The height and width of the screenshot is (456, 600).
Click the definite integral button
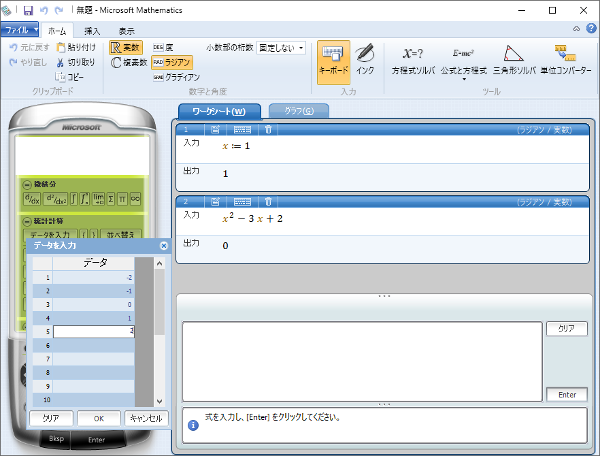point(85,199)
